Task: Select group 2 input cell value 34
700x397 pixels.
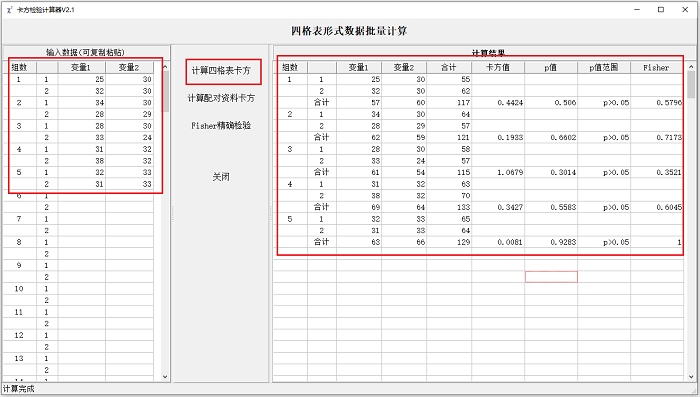Action: point(82,102)
